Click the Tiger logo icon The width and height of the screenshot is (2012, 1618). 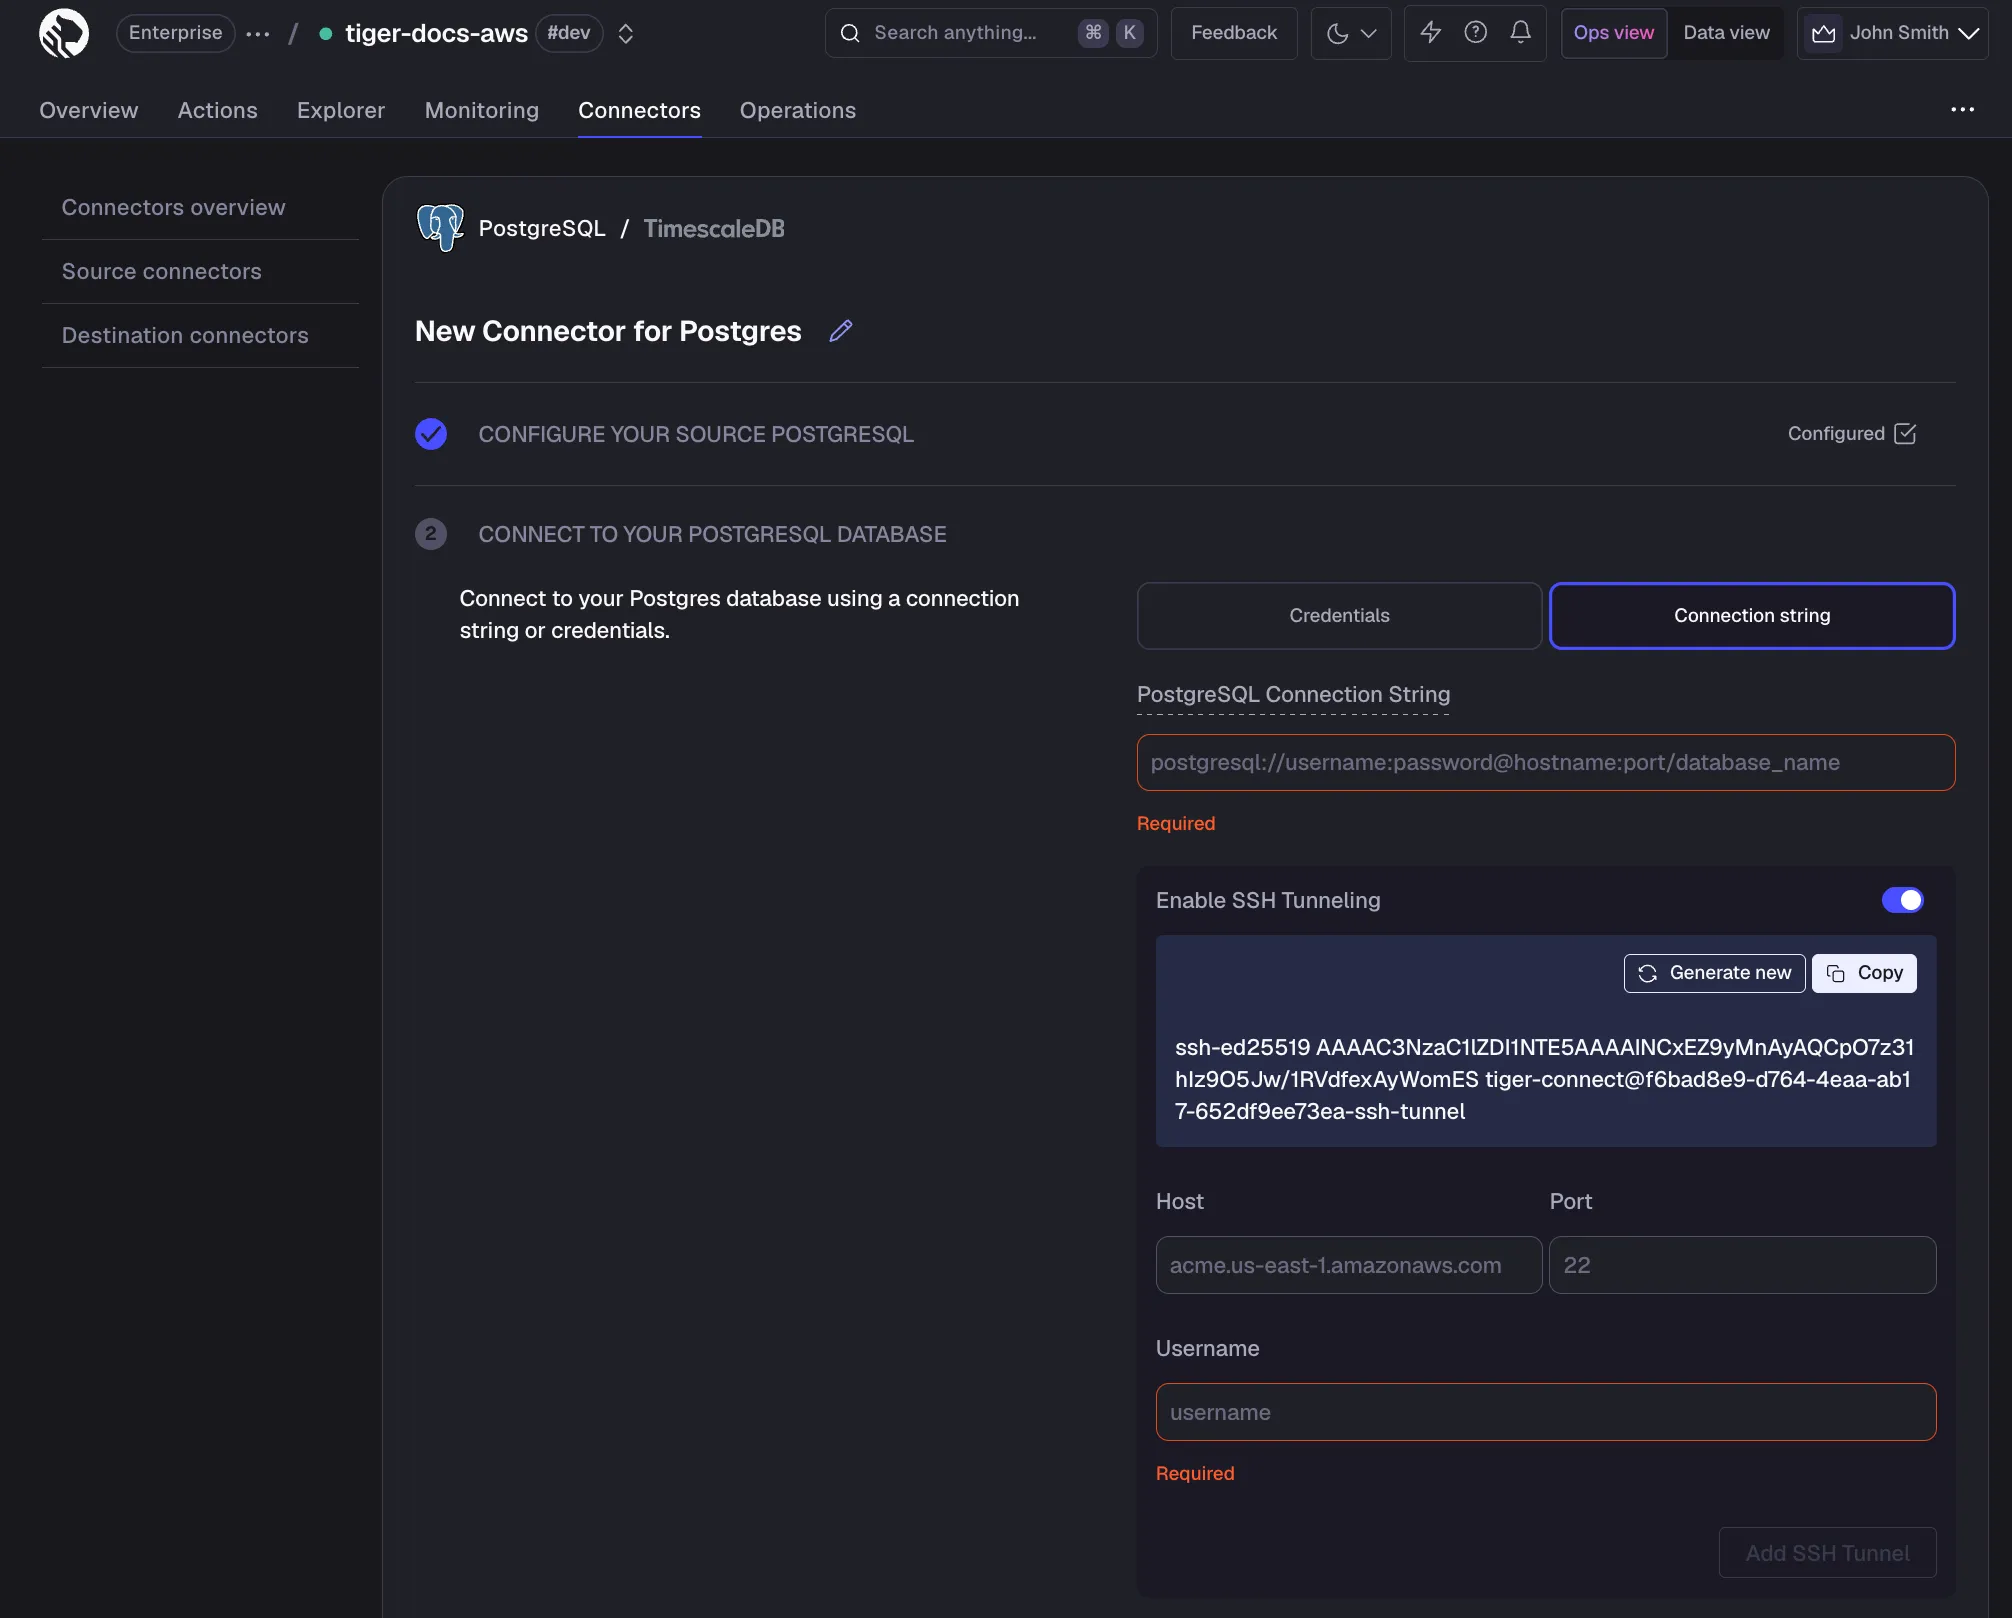[64, 33]
